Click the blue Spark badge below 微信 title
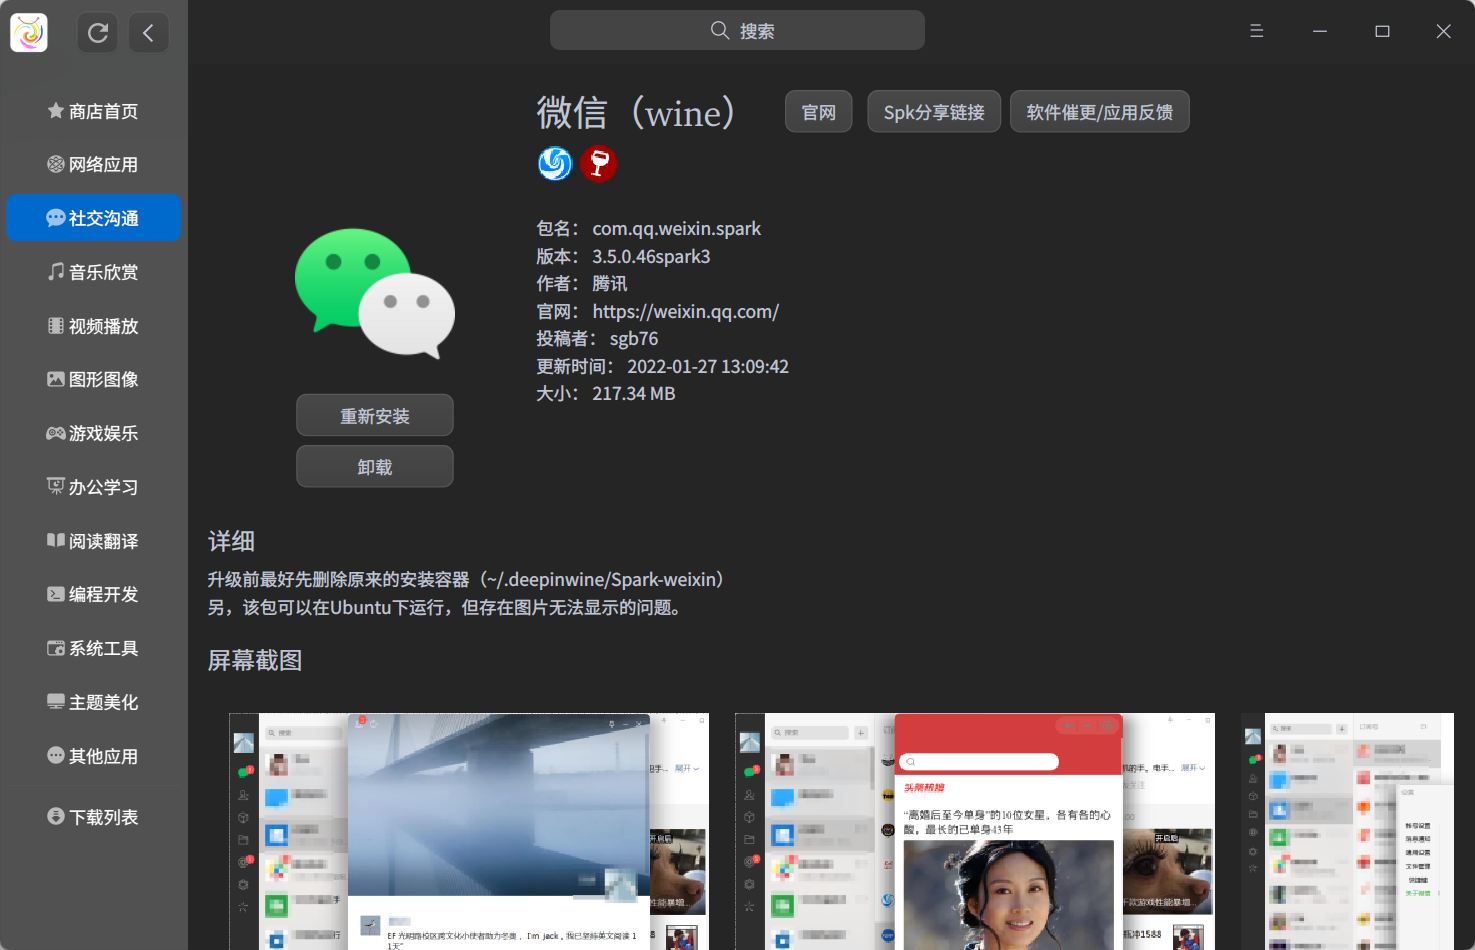The image size is (1475, 950). click(x=554, y=163)
